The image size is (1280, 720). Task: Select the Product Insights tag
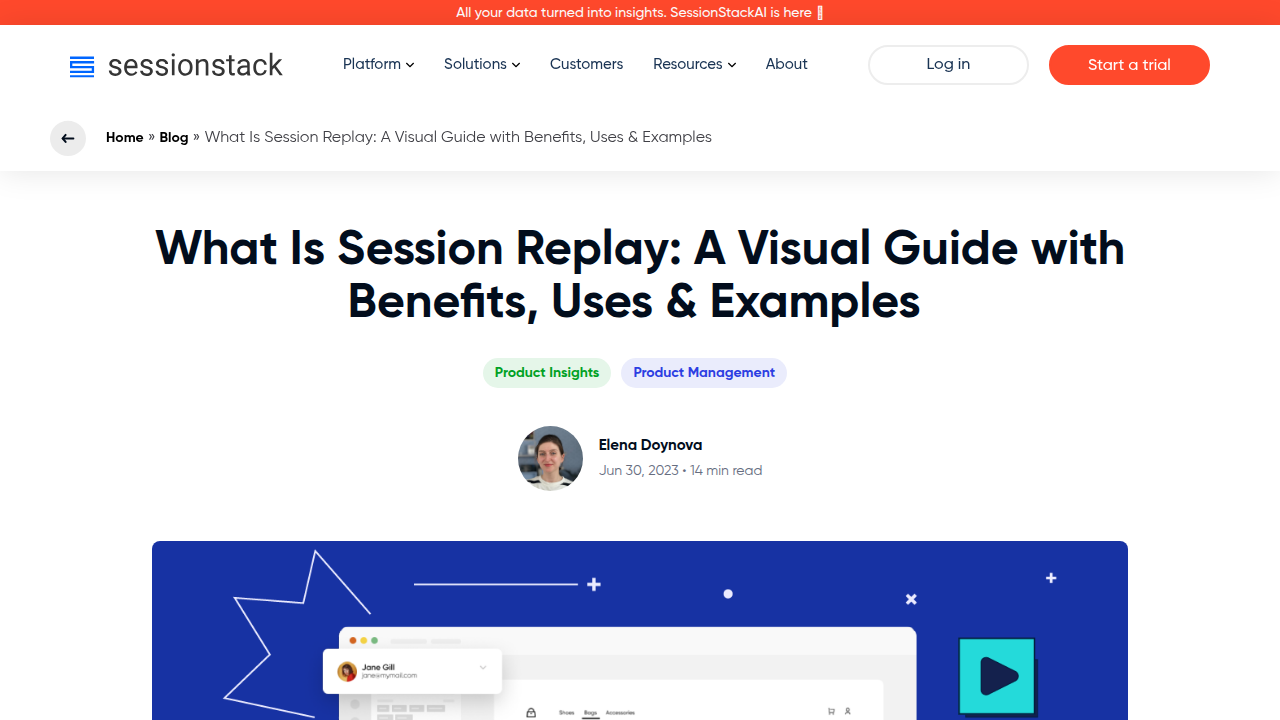click(x=547, y=373)
